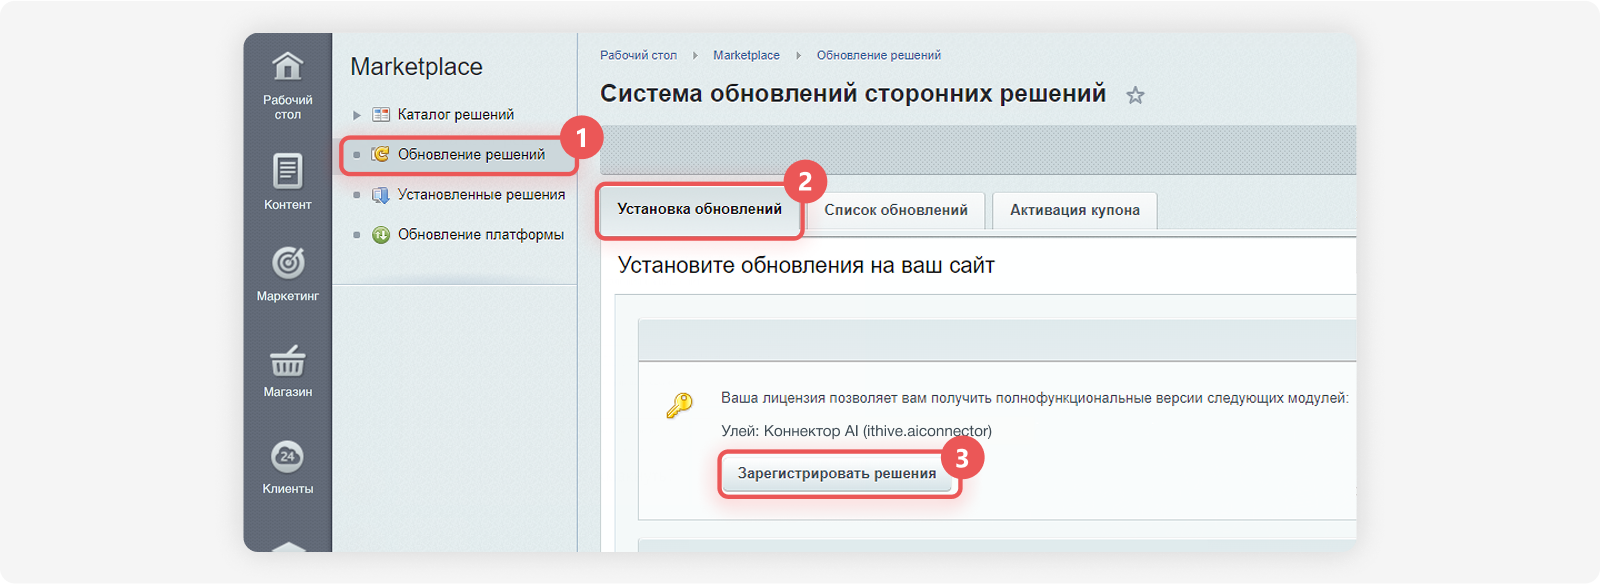
Task: Add page to favorites with star icon
Action: [x=1135, y=95]
